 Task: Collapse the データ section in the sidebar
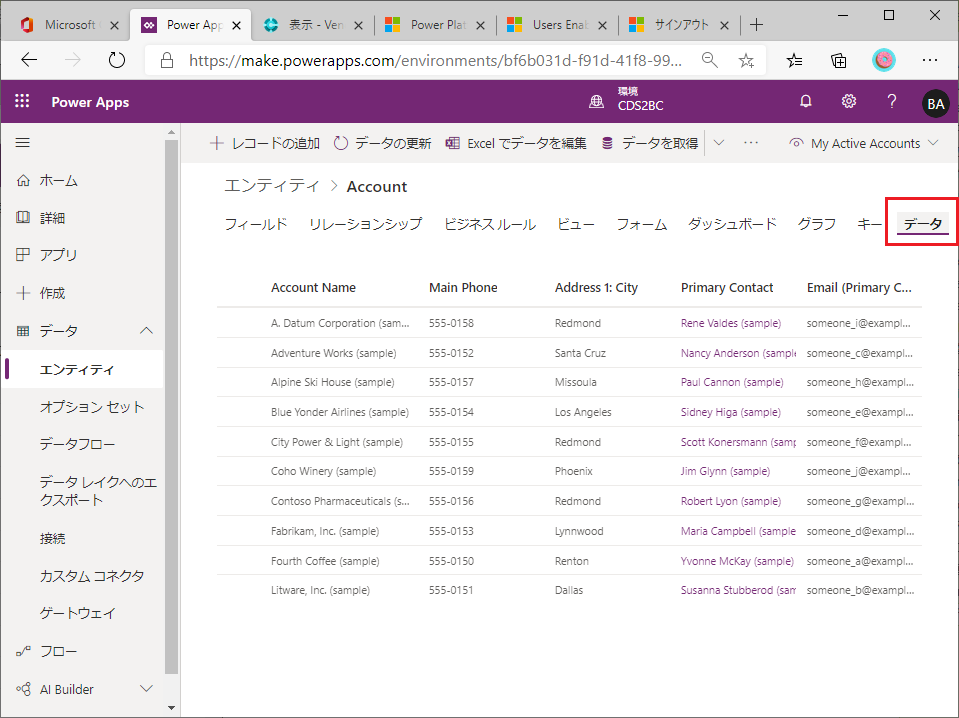(146, 330)
